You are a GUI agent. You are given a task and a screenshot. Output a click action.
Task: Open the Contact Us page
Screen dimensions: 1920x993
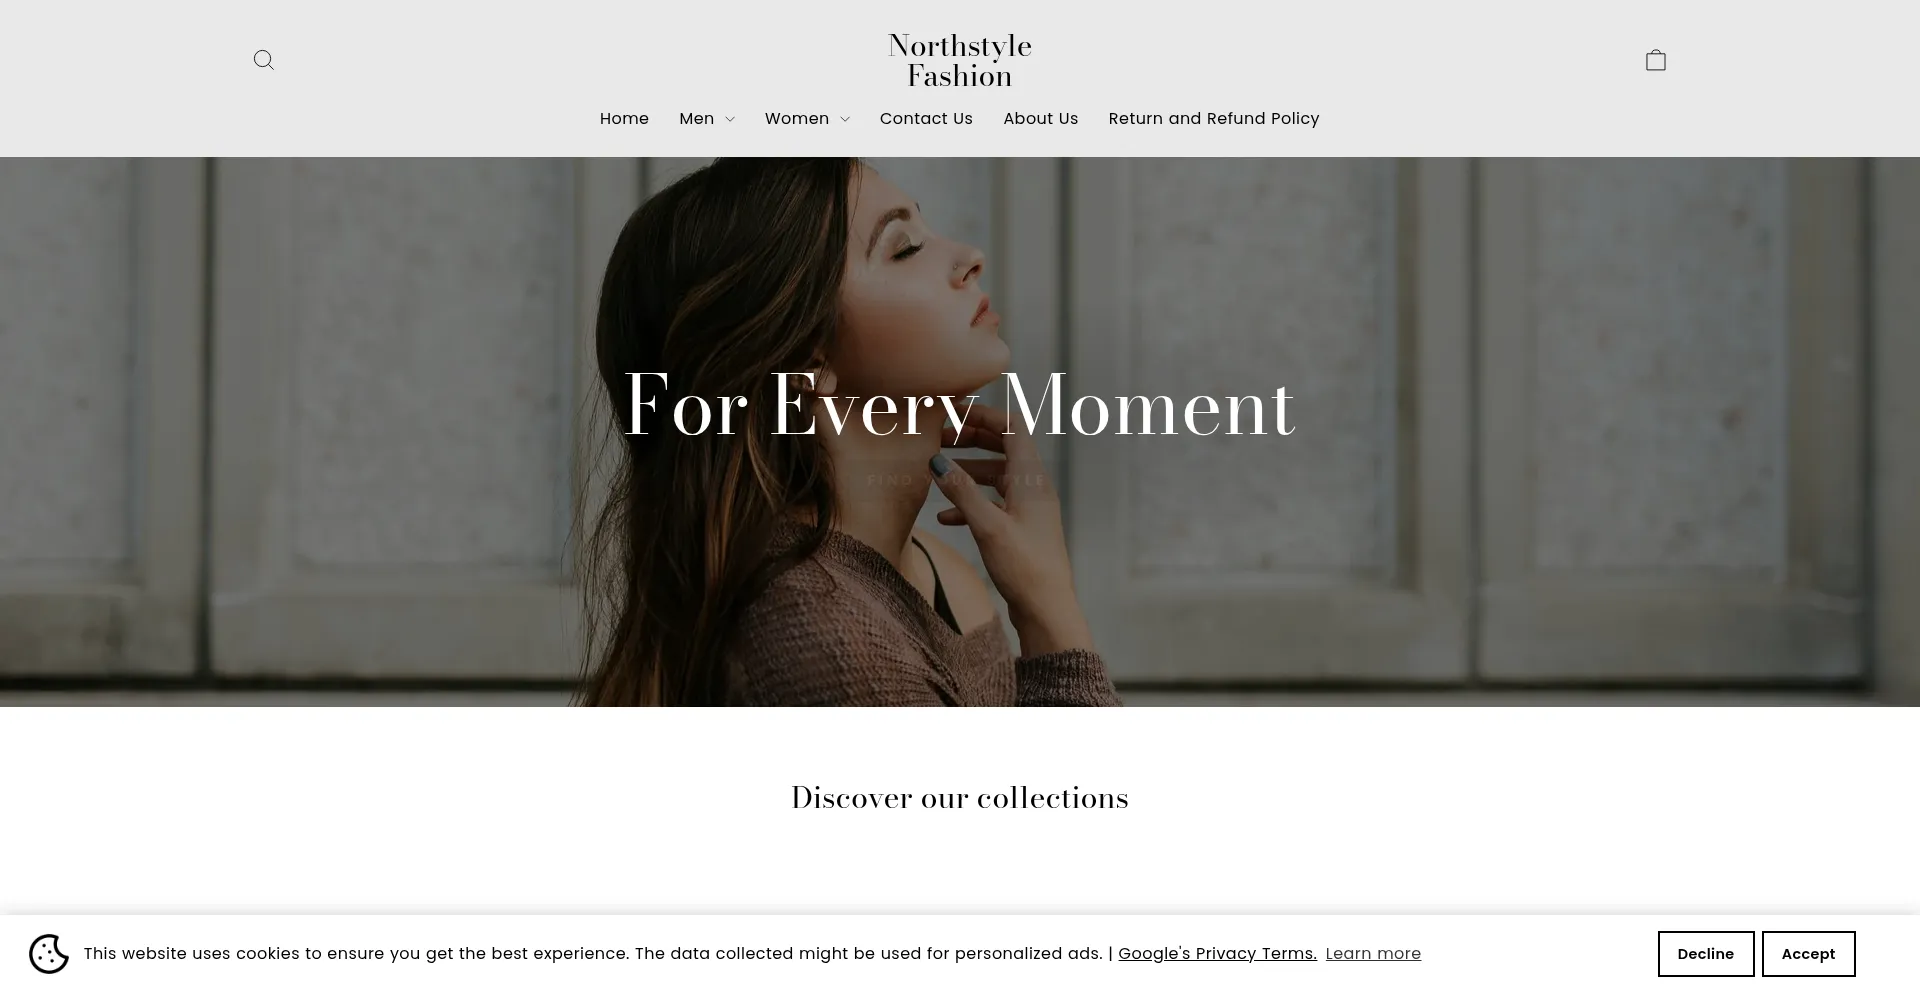coord(926,118)
